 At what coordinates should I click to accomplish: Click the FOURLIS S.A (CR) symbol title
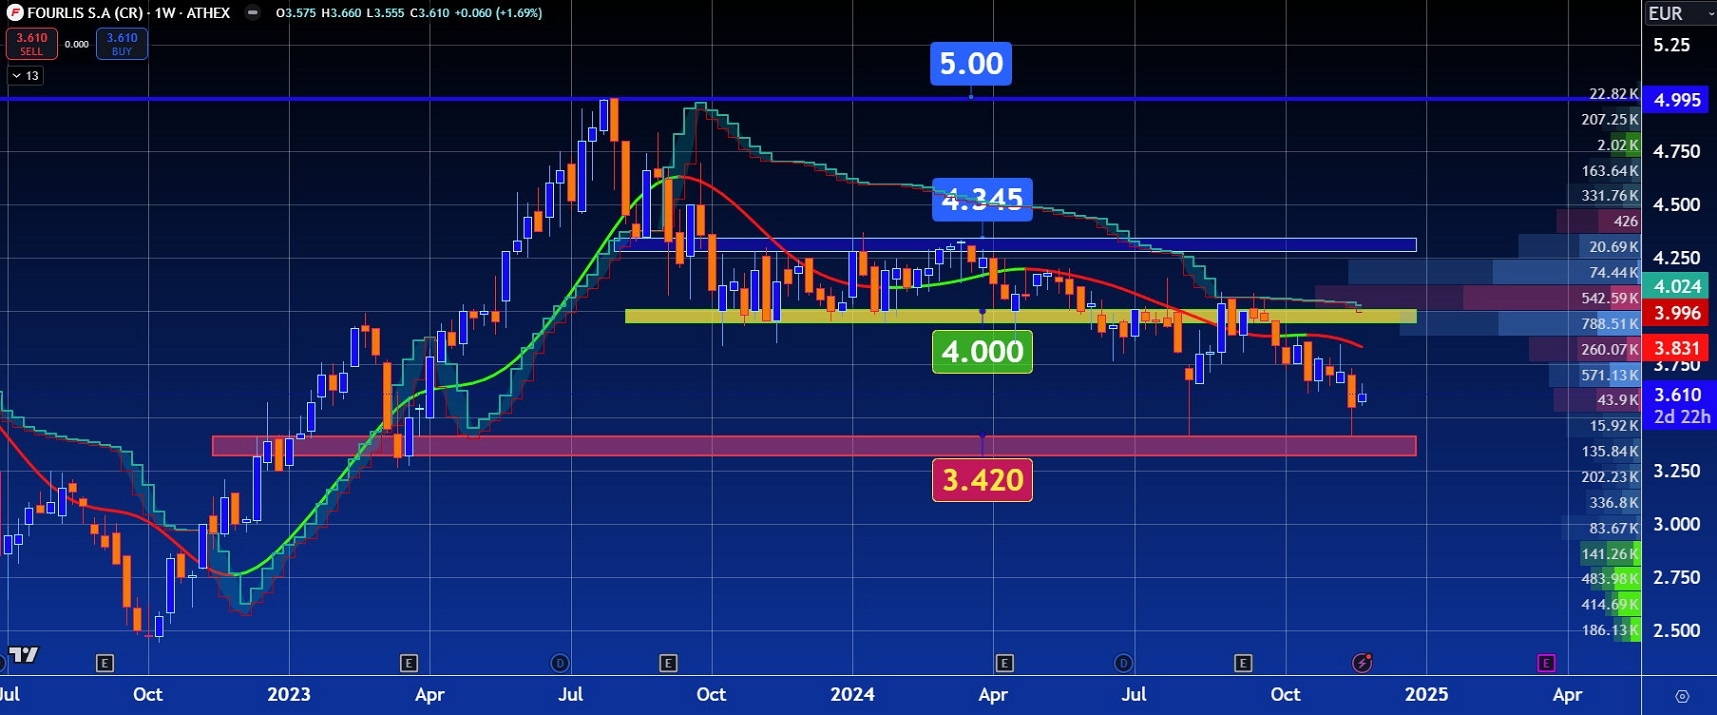tap(85, 13)
